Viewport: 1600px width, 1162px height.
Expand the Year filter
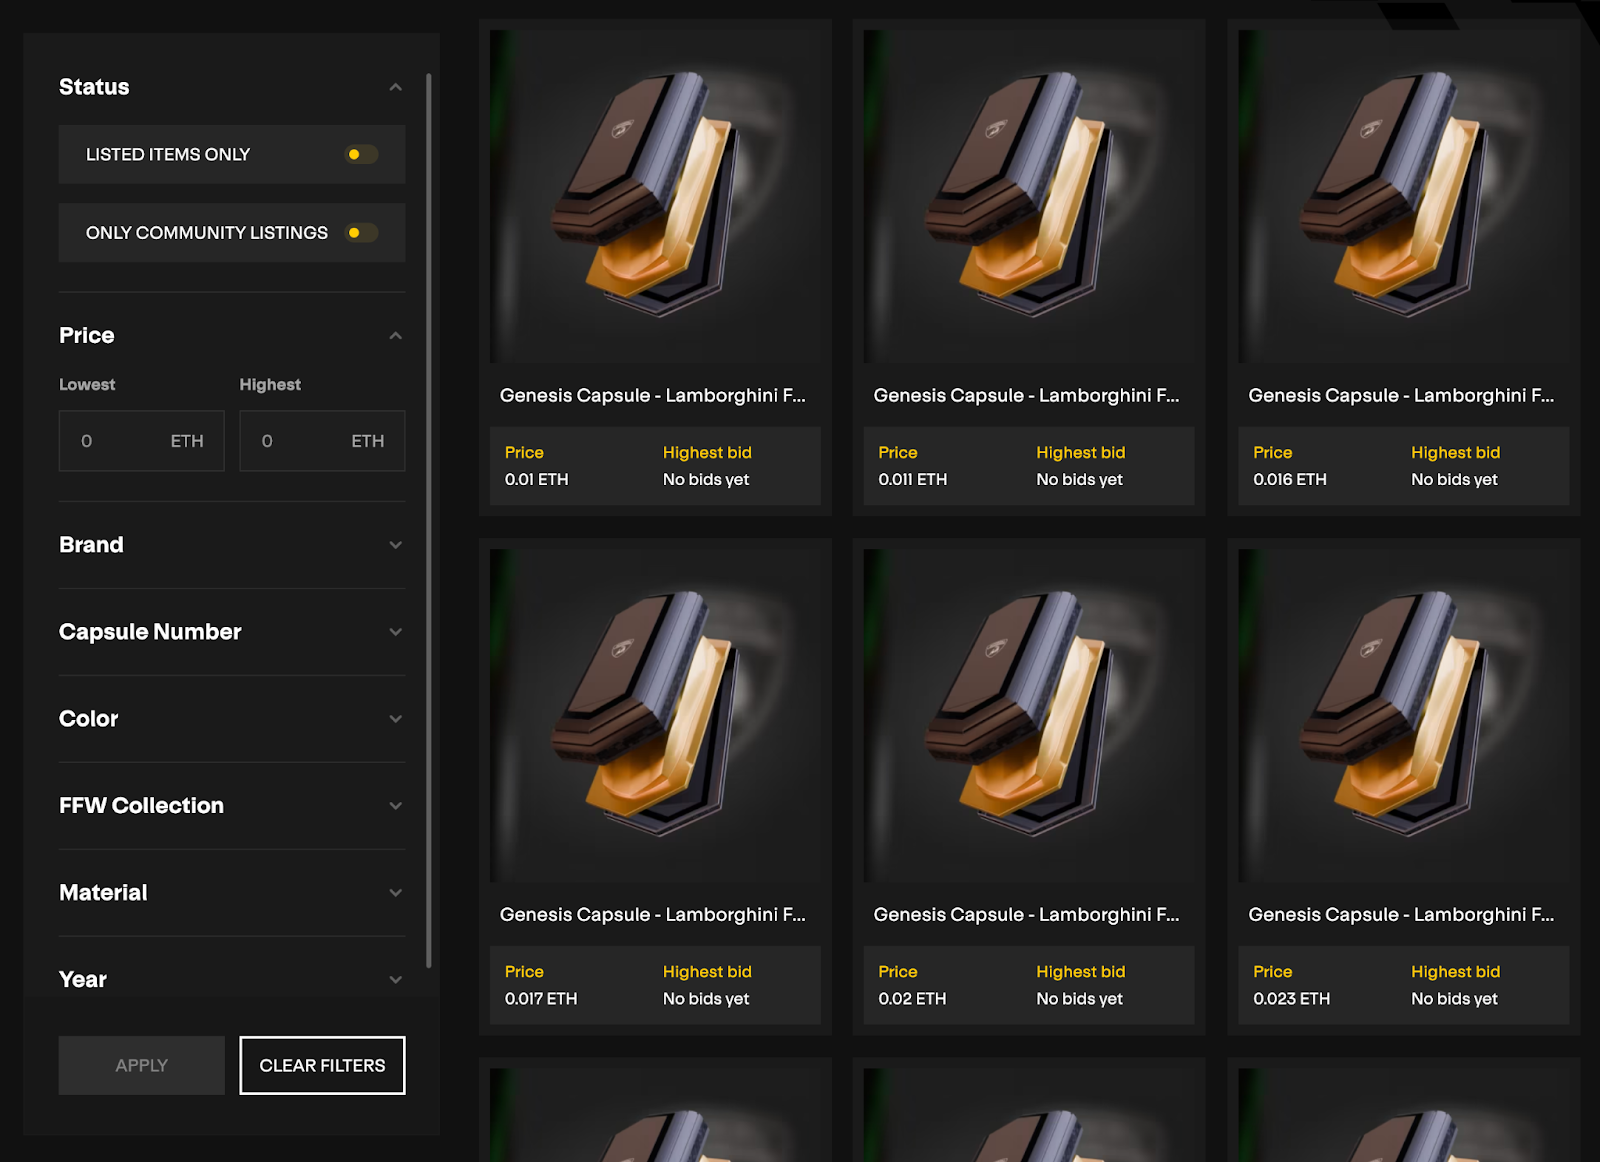395,980
